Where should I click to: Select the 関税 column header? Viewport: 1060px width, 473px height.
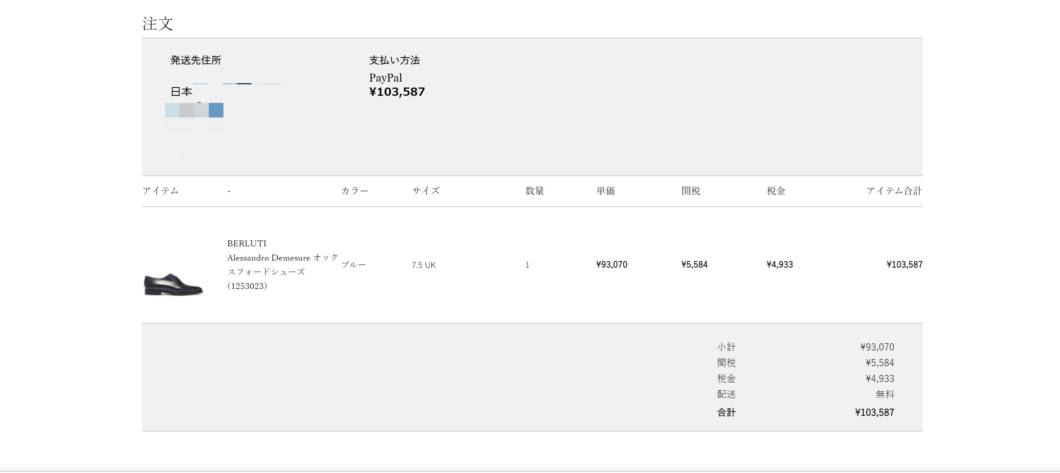pos(691,191)
